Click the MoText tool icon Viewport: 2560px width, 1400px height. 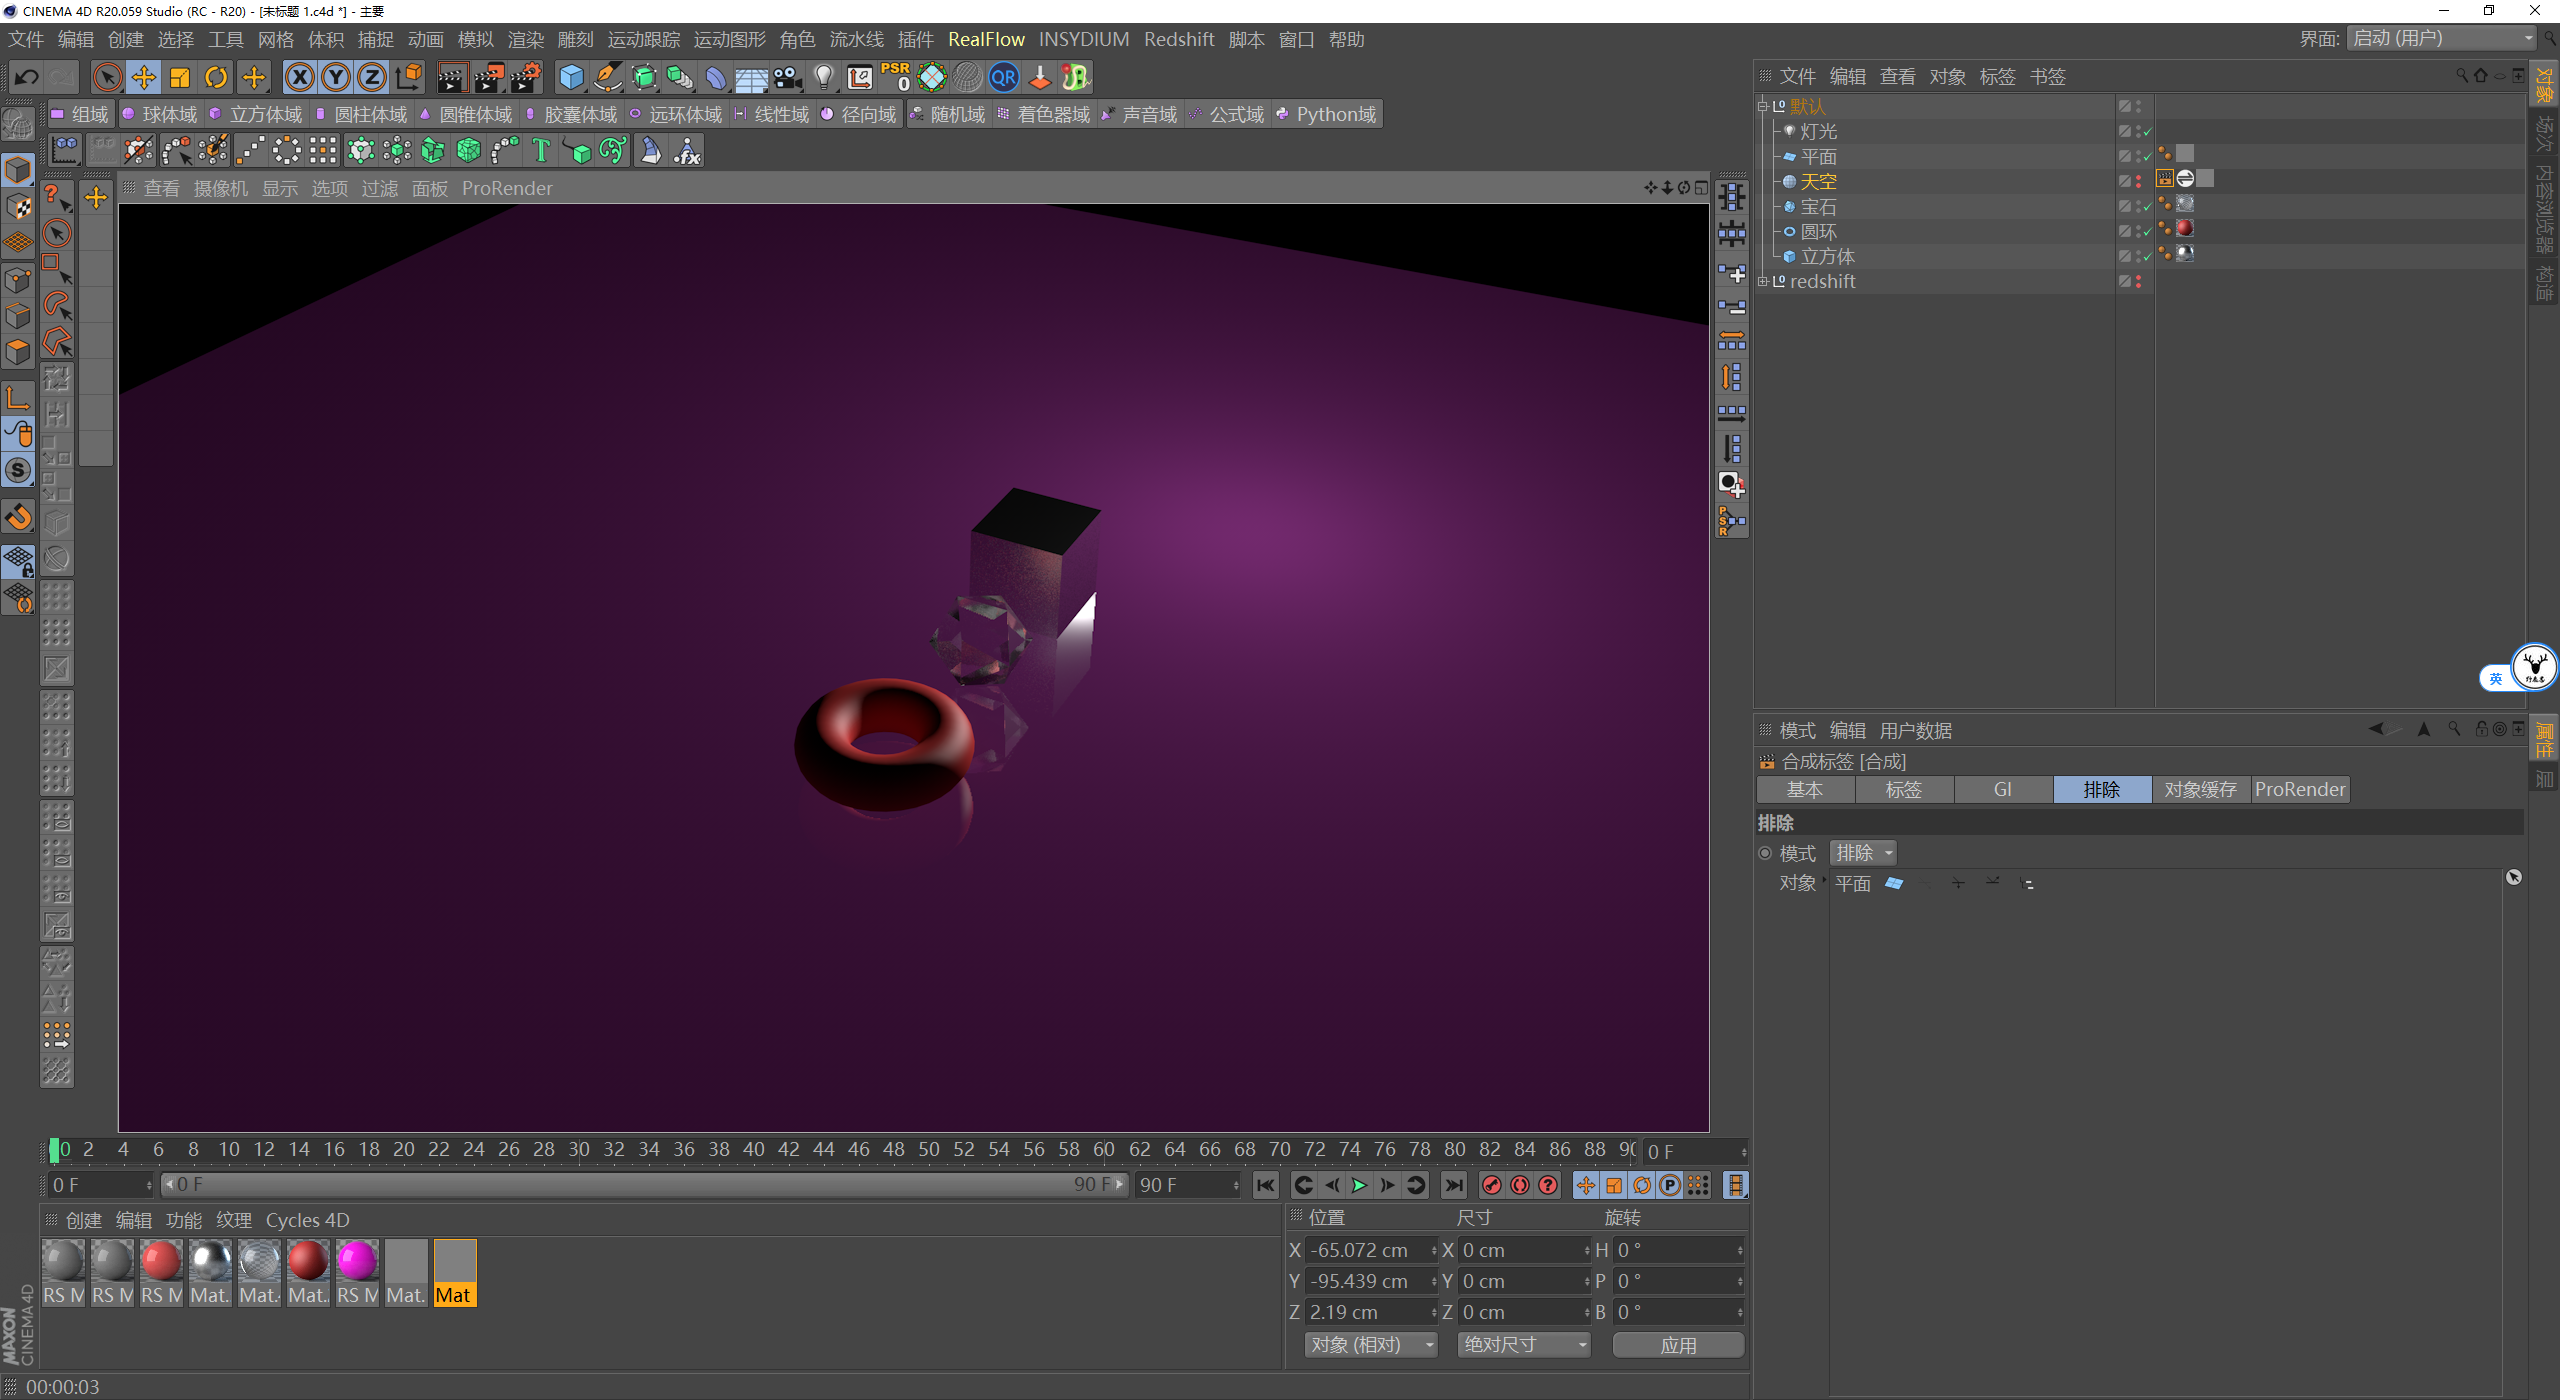click(541, 151)
